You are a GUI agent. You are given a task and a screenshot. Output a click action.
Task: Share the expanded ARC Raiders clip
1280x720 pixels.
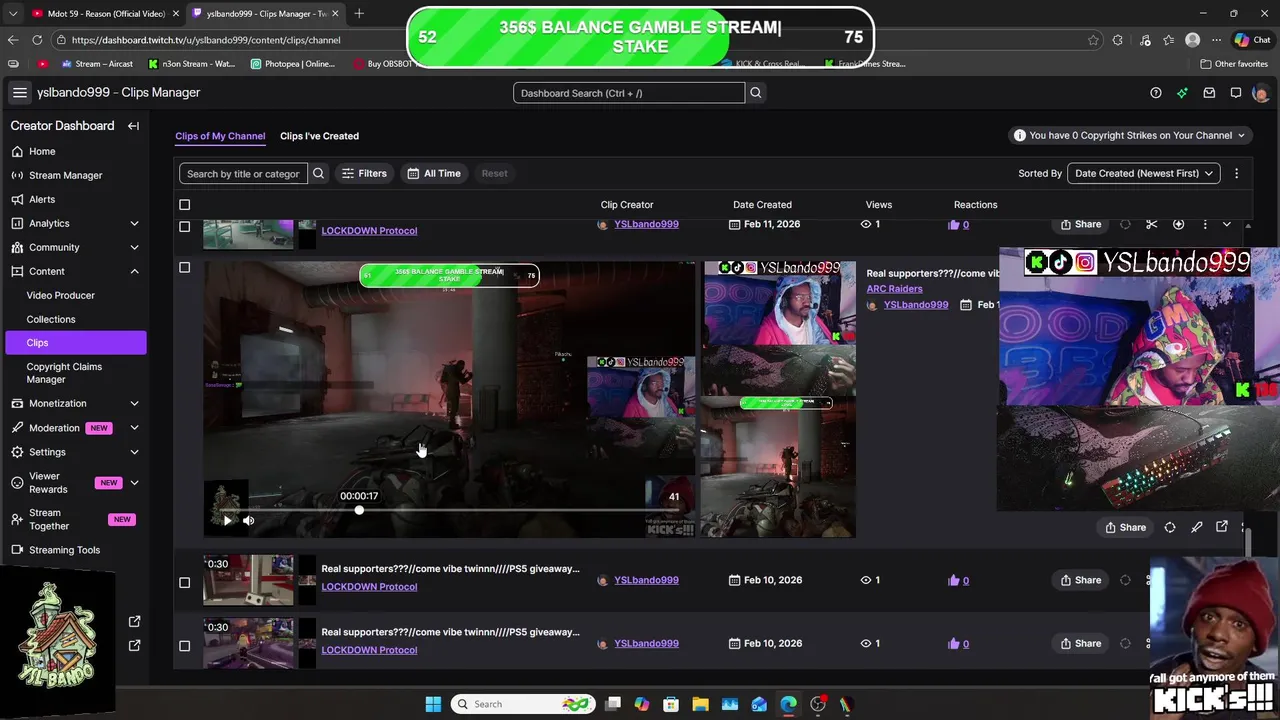coord(1126,527)
